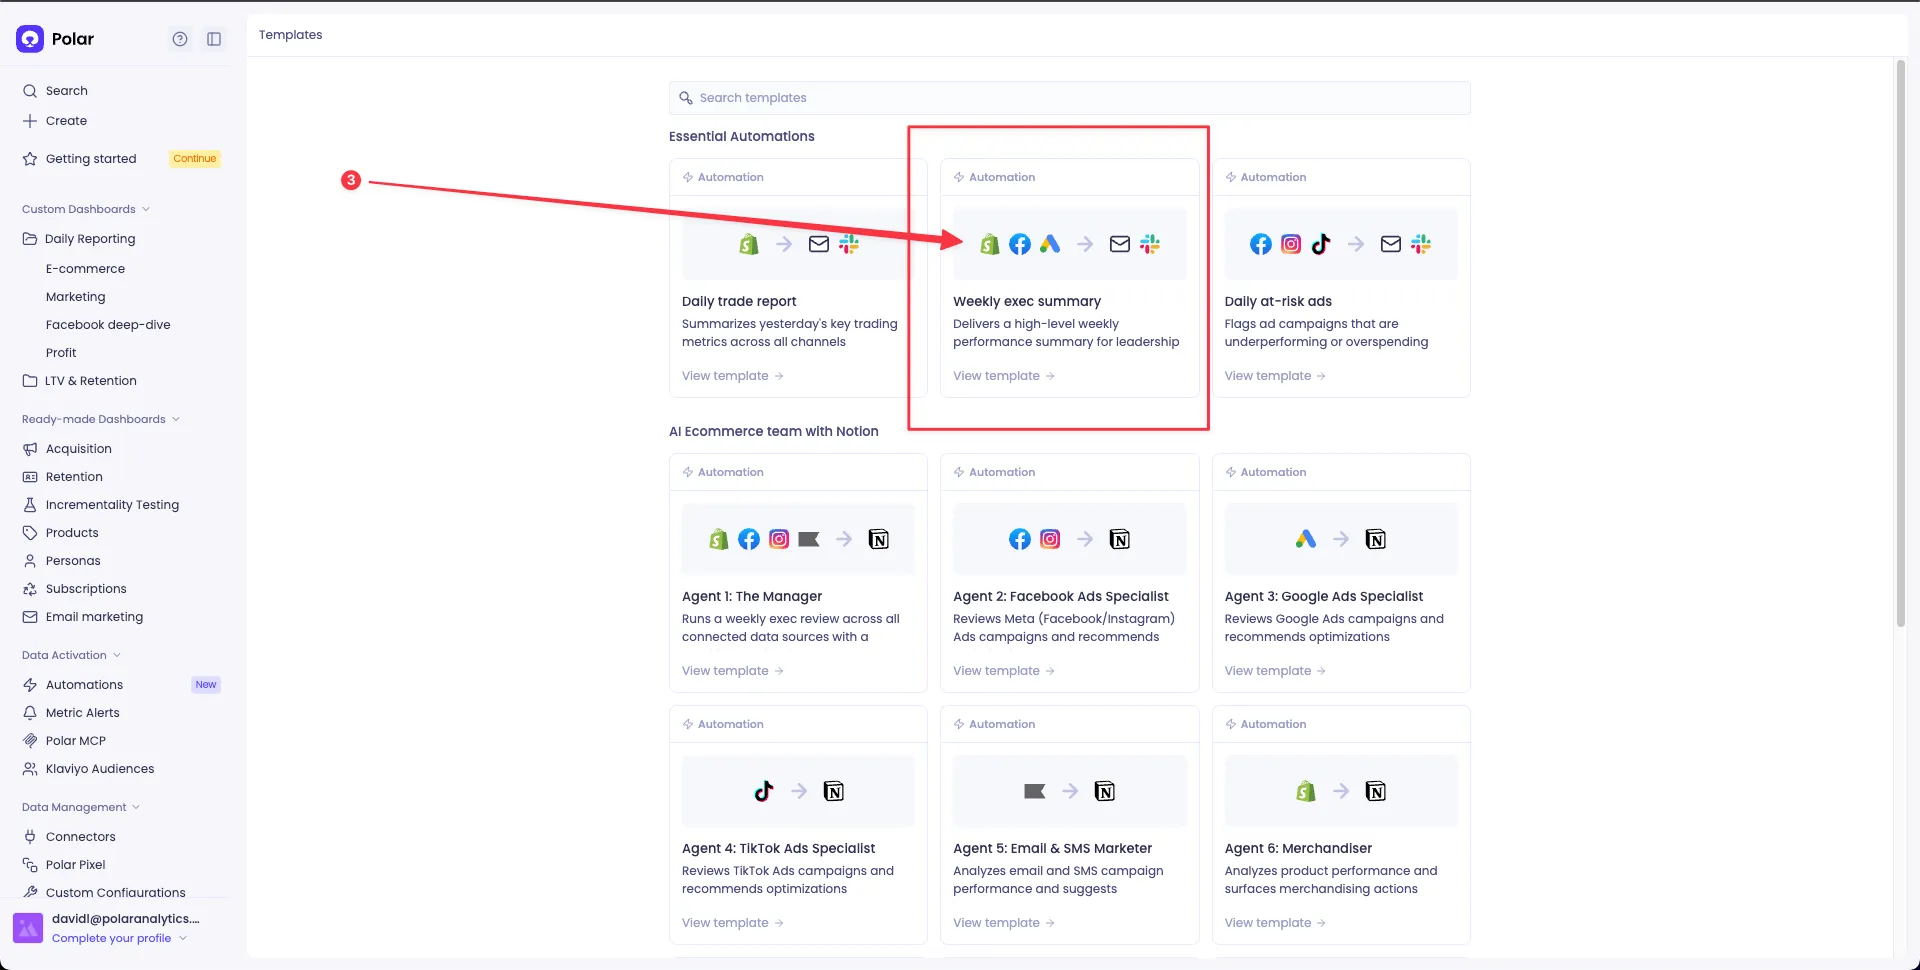
Task: Click the Personas person icon
Action: [x=30, y=561]
